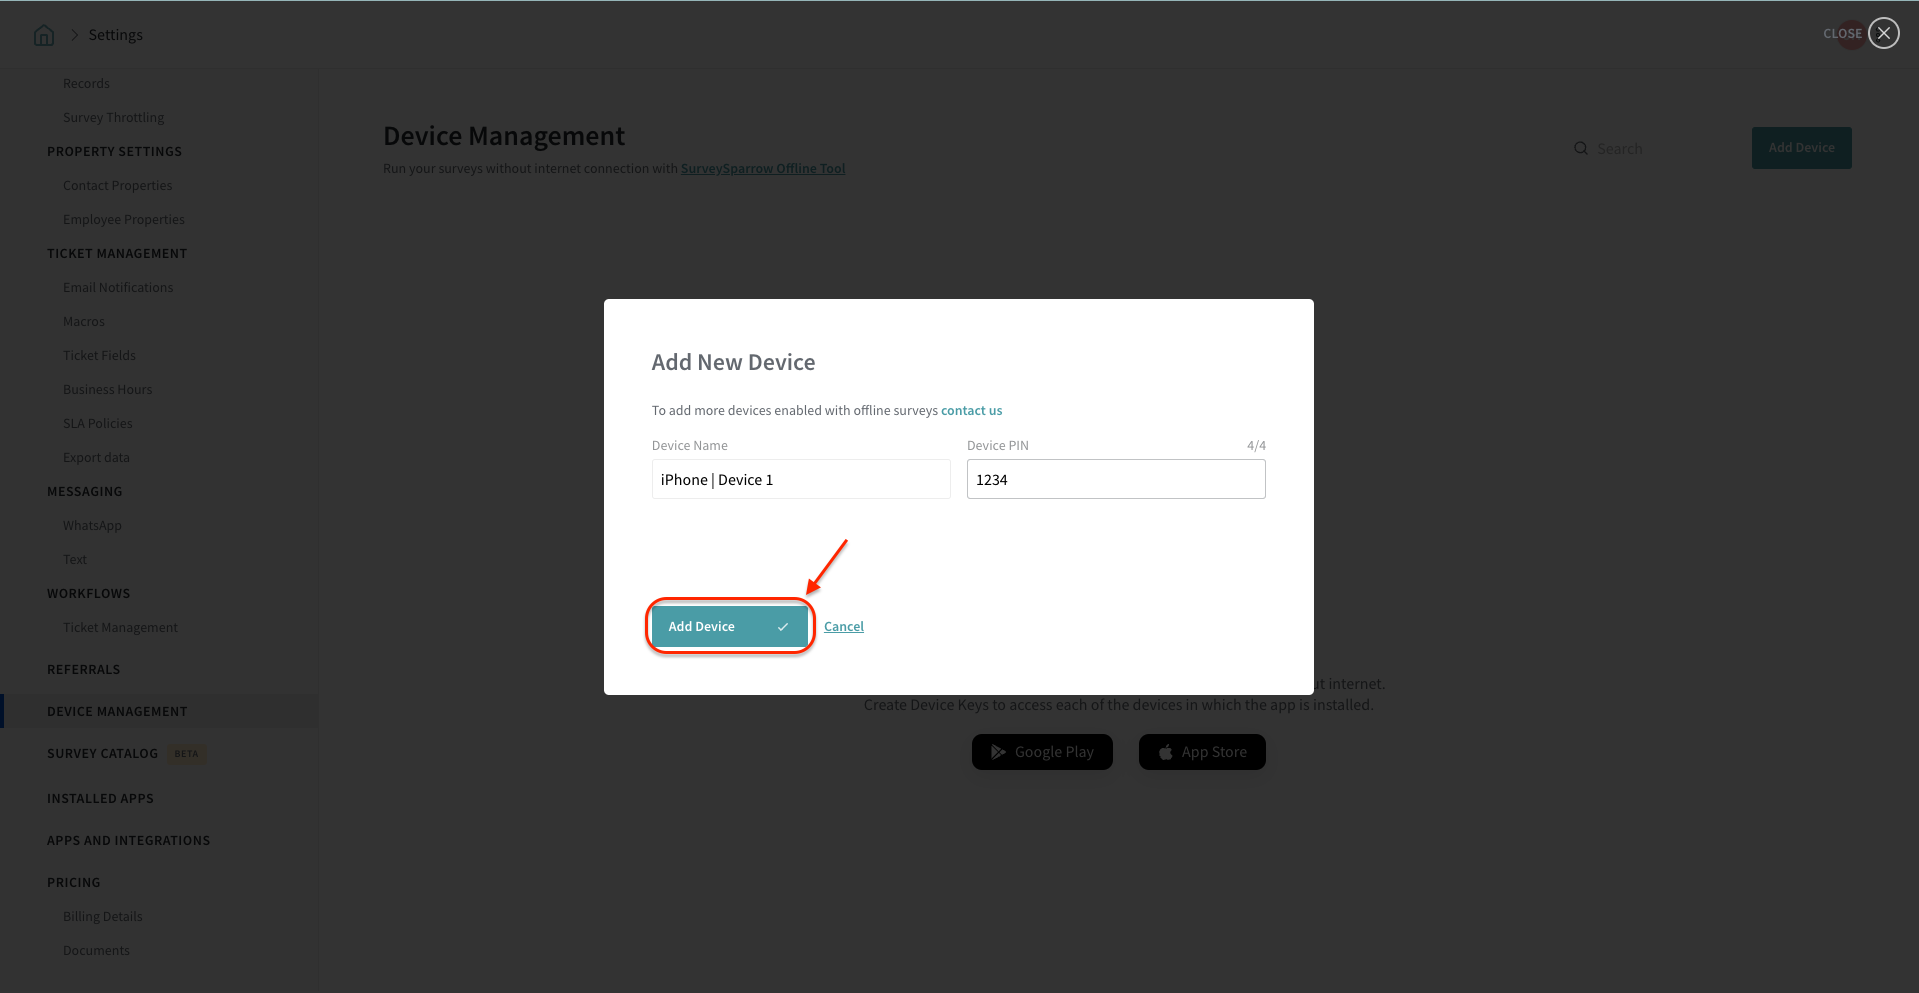Confirm with the teal Add Device button

coord(728,626)
